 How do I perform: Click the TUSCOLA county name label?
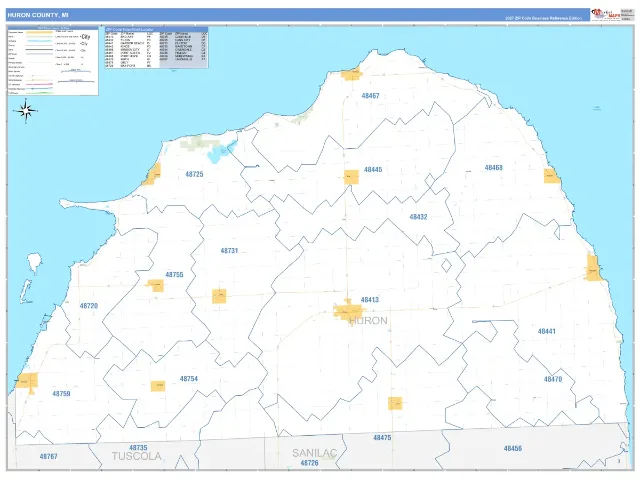pyautogui.click(x=137, y=456)
